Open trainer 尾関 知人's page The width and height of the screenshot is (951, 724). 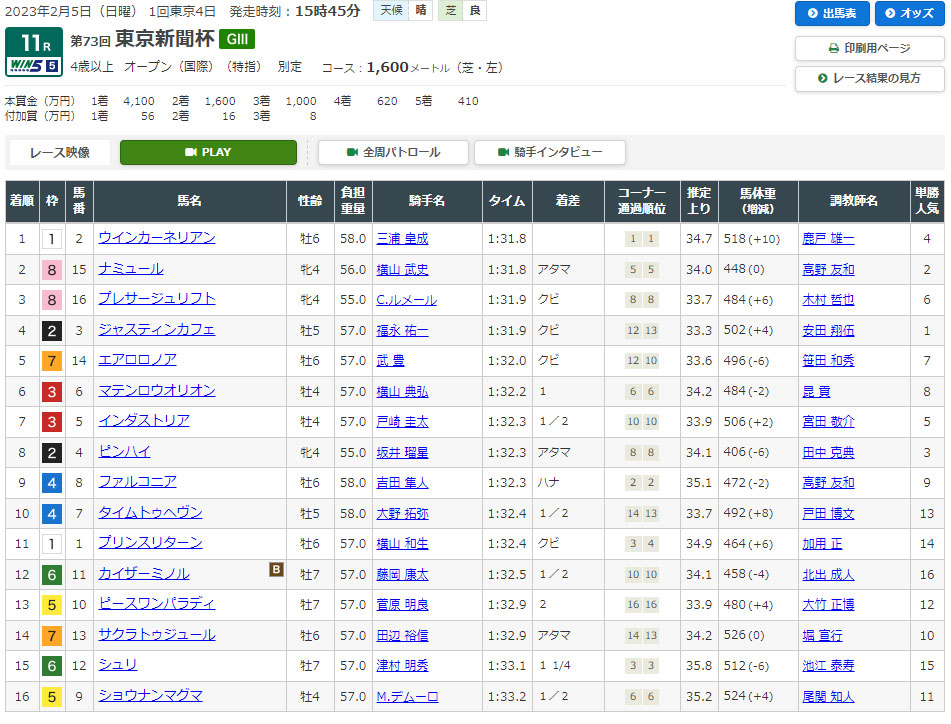[828, 697]
